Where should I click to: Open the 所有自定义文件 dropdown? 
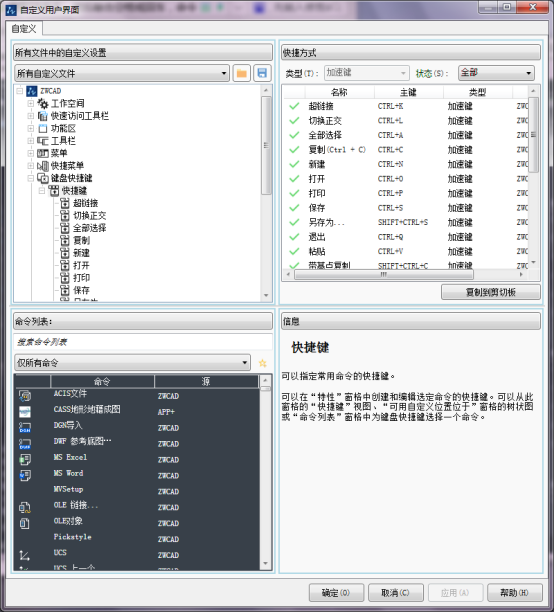(122, 73)
